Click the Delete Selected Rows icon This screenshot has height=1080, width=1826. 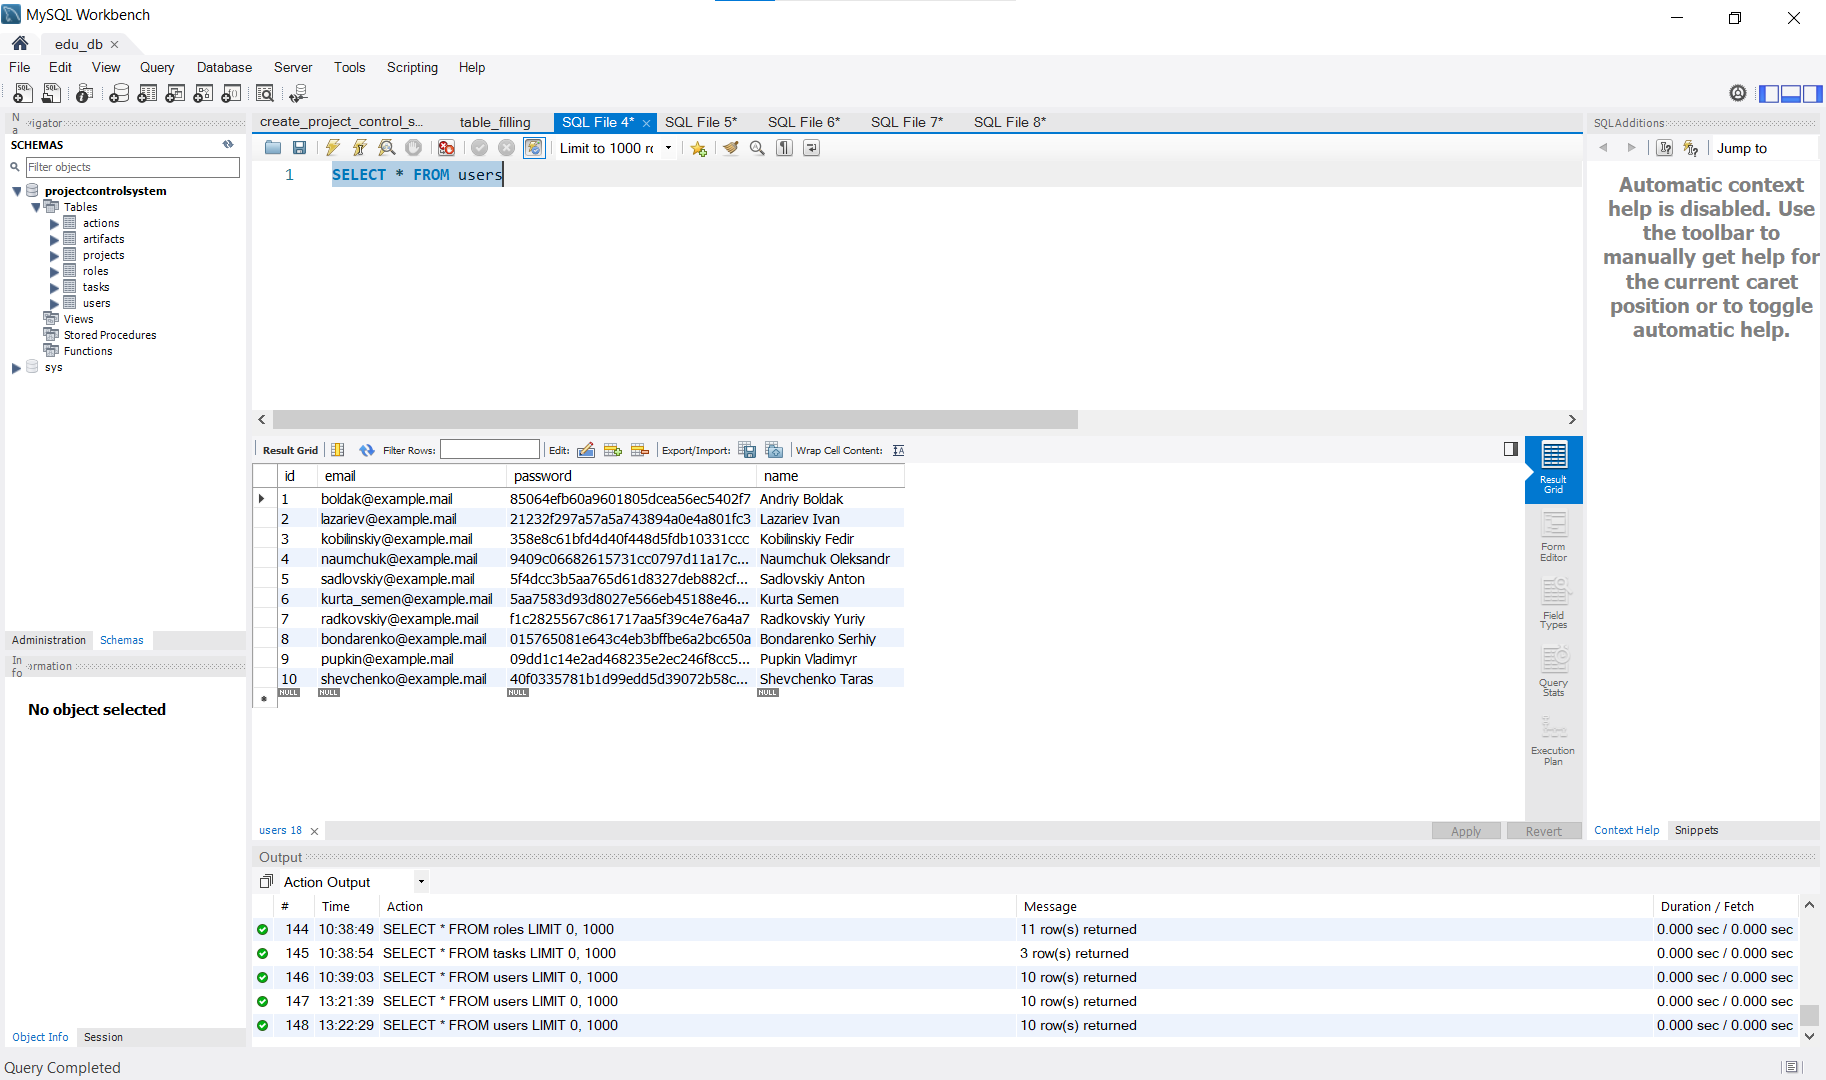coord(640,450)
